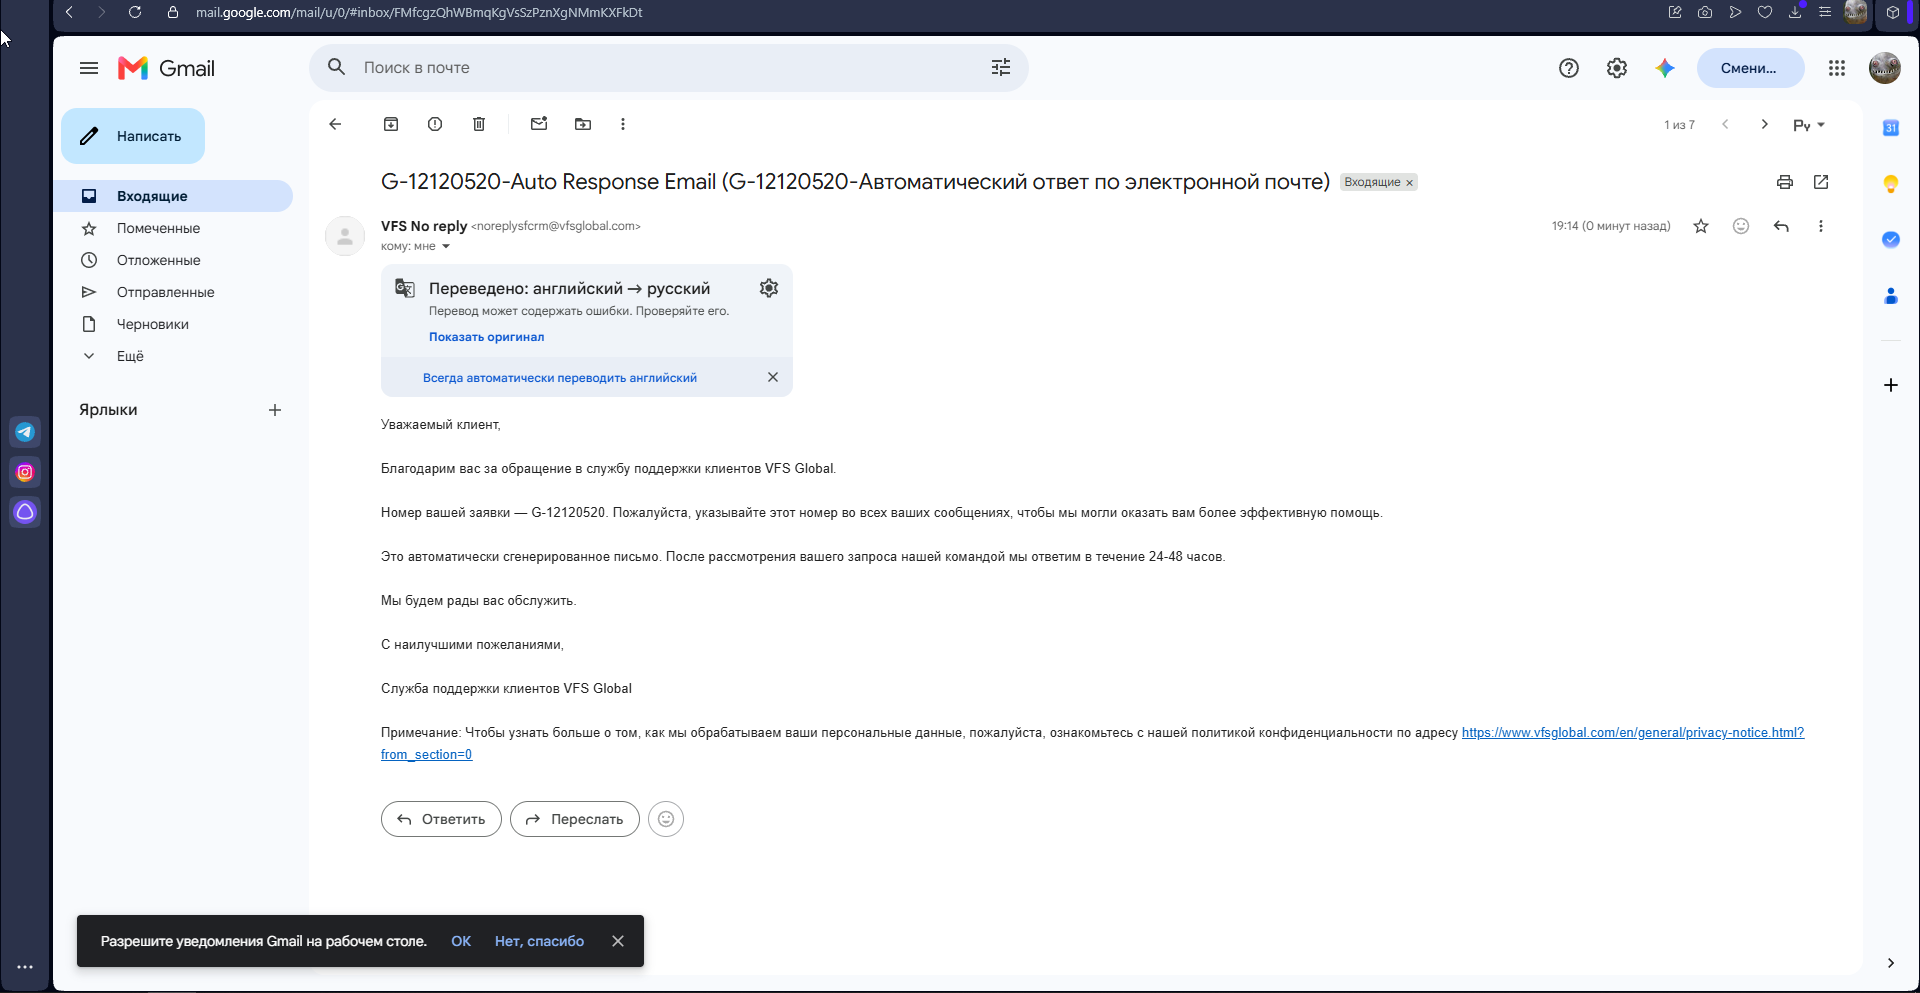Open the VFS privacy notice link
This screenshot has width=1920, height=993.
pos(1633,733)
